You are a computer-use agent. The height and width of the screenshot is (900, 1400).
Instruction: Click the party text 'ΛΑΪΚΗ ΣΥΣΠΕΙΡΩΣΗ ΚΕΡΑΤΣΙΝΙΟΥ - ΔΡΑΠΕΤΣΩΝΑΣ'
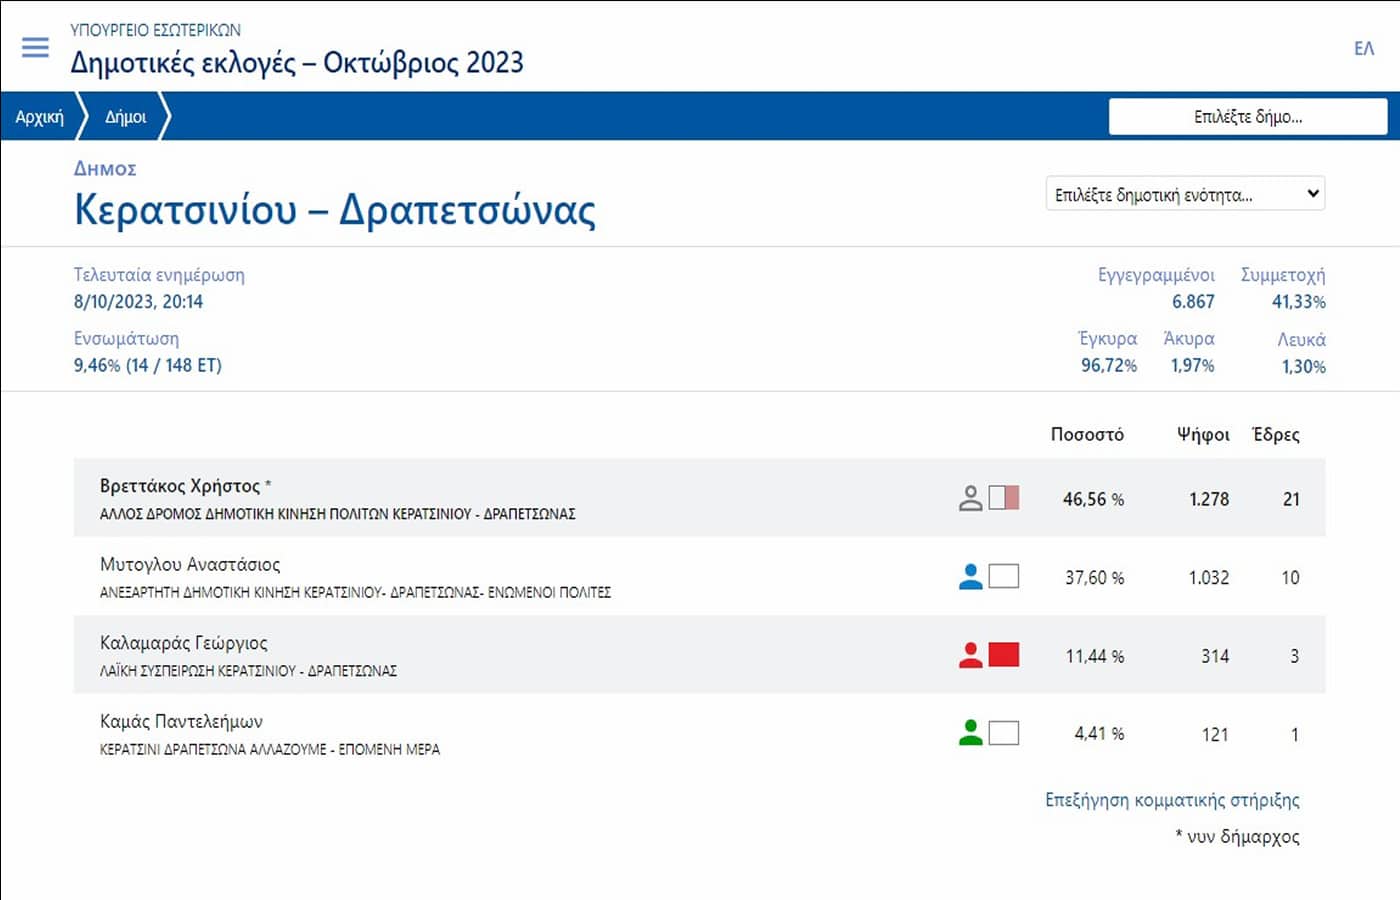[248, 671]
